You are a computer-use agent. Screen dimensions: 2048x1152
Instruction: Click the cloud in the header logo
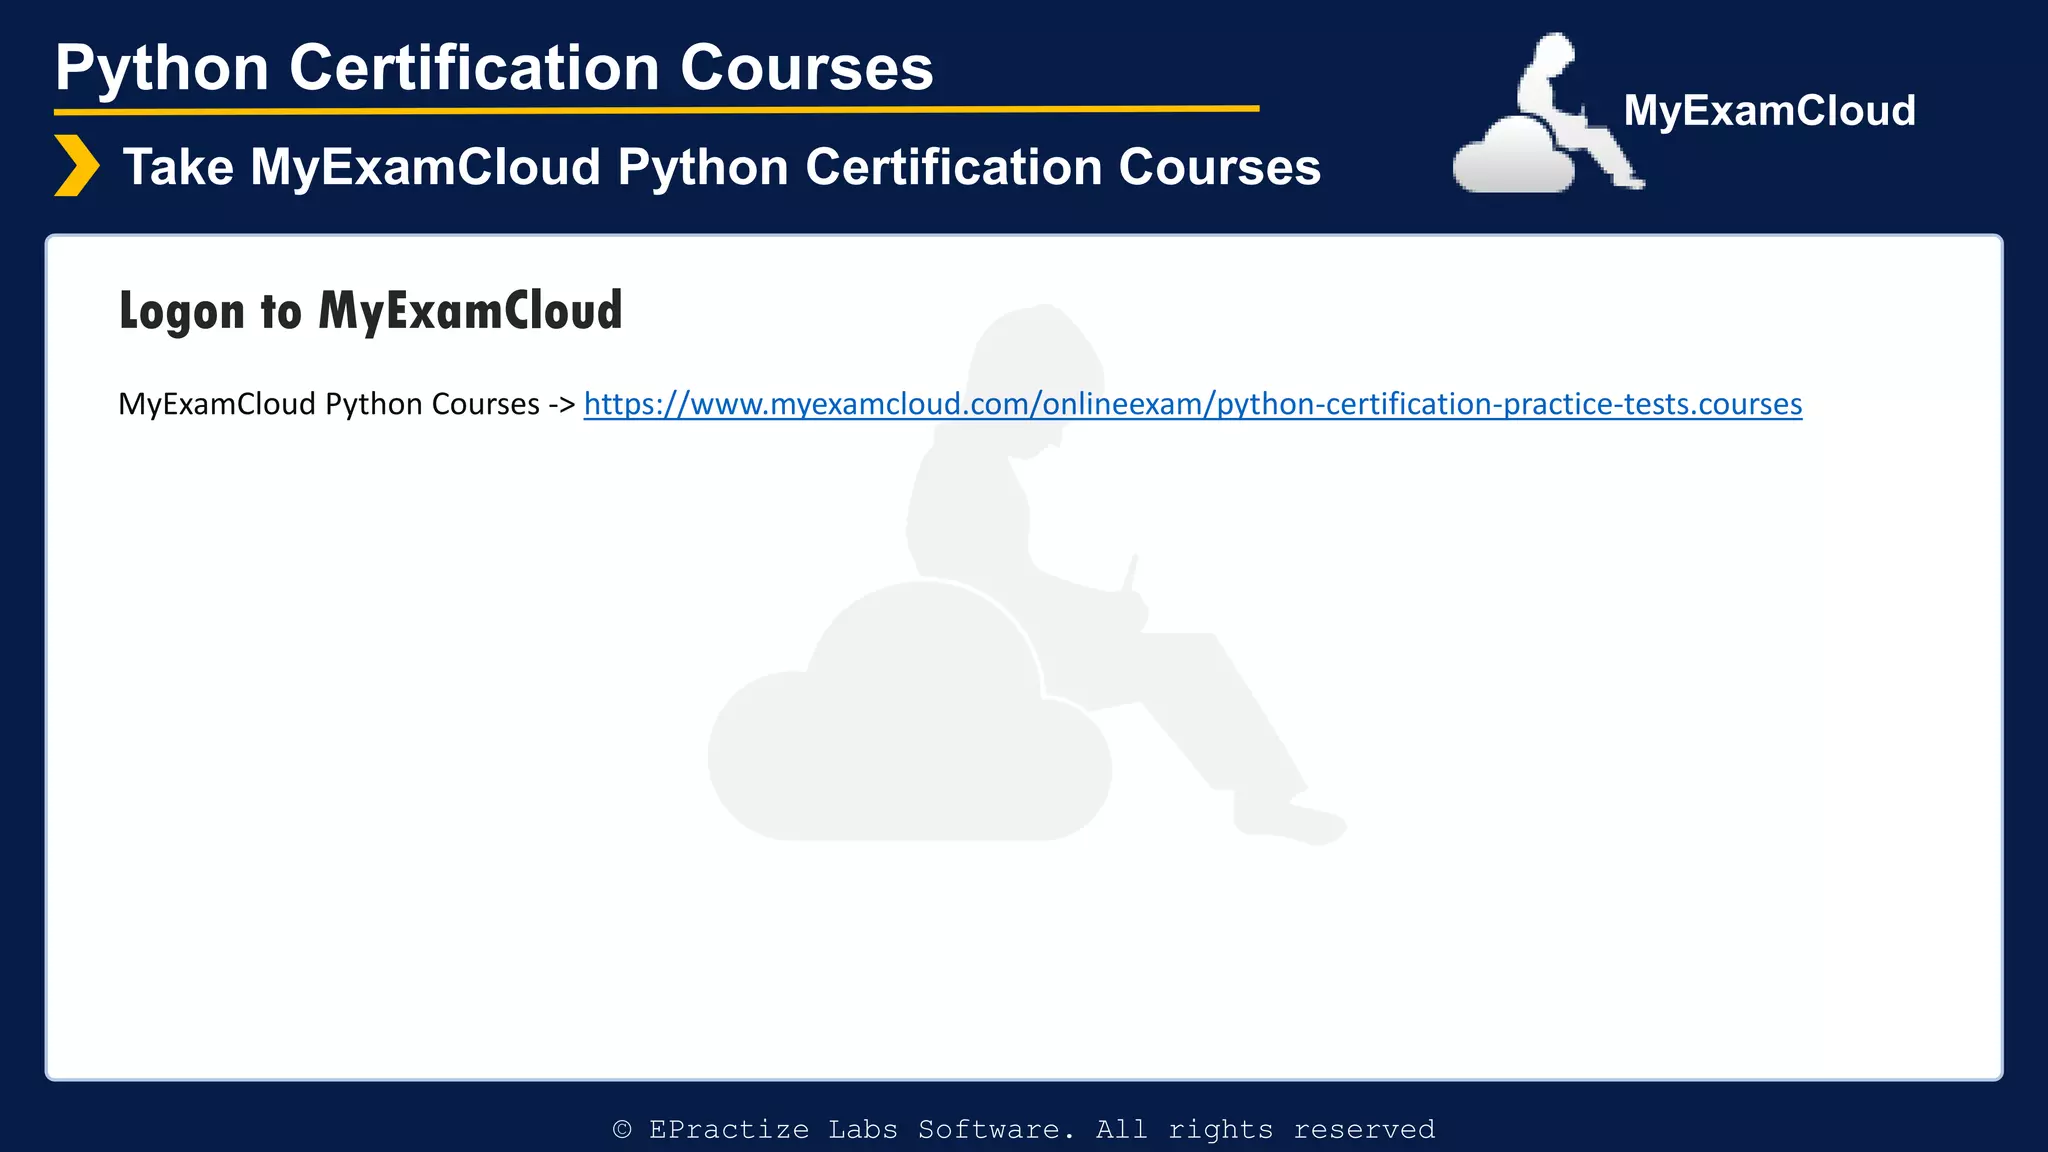1512,158
